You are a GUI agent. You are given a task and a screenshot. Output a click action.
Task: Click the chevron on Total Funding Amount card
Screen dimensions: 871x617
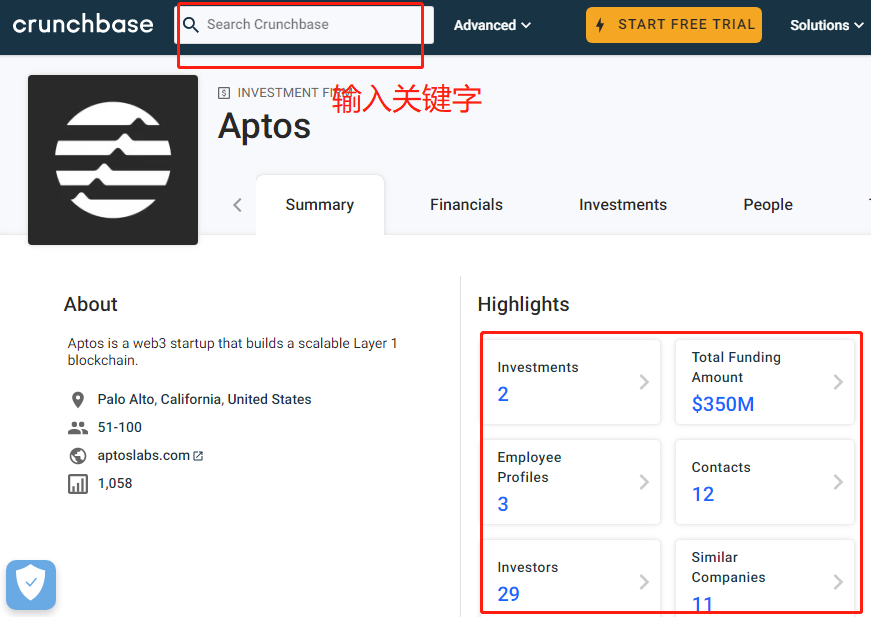tap(838, 382)
